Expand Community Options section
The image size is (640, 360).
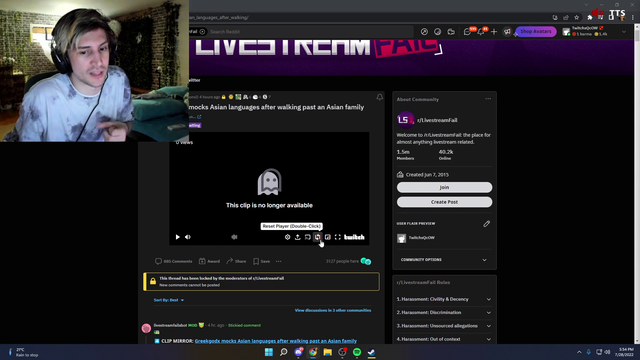pos(444,260)
